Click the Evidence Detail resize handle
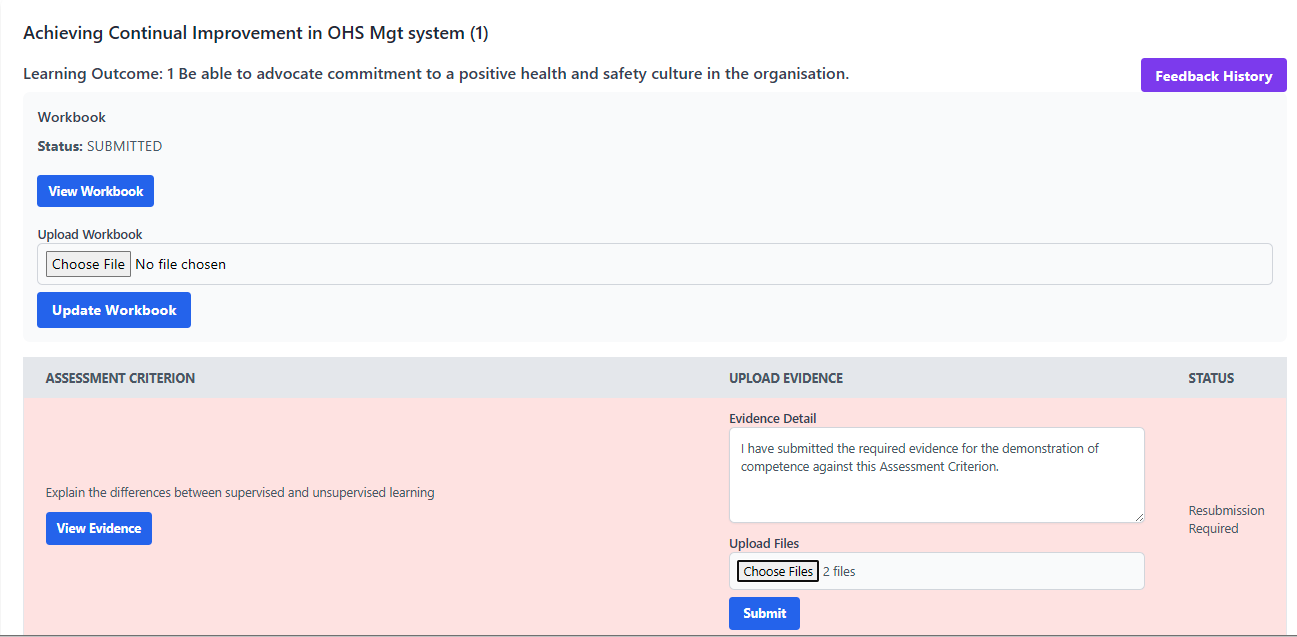1297x637 pixels. coord(1139,517)
